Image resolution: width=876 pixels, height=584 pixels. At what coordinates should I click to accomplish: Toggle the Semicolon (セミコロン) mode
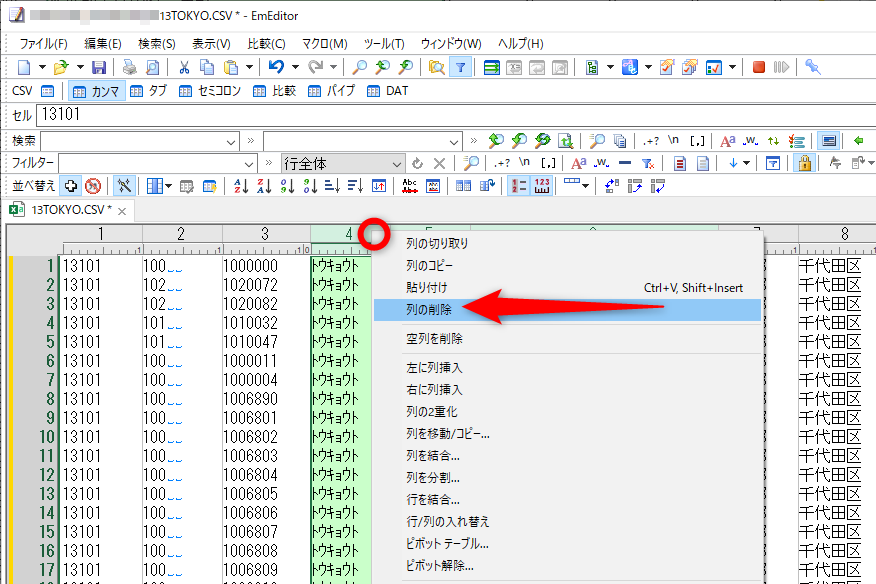click(210, 91)
